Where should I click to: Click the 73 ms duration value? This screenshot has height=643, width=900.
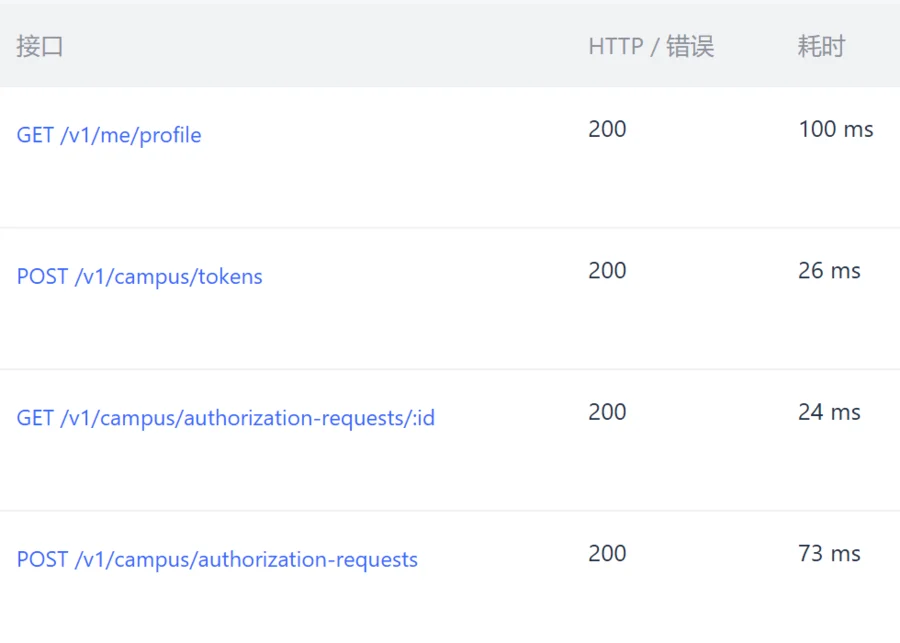point(829,553)
